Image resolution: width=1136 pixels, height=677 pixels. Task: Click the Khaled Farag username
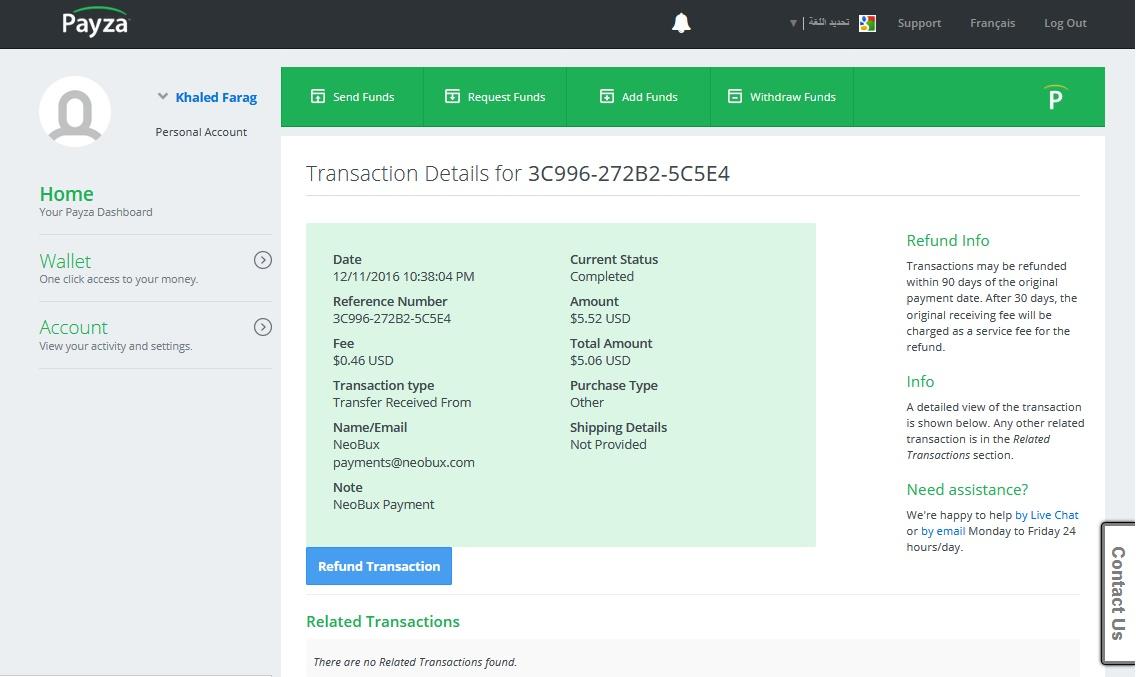(x=216, y=97)
